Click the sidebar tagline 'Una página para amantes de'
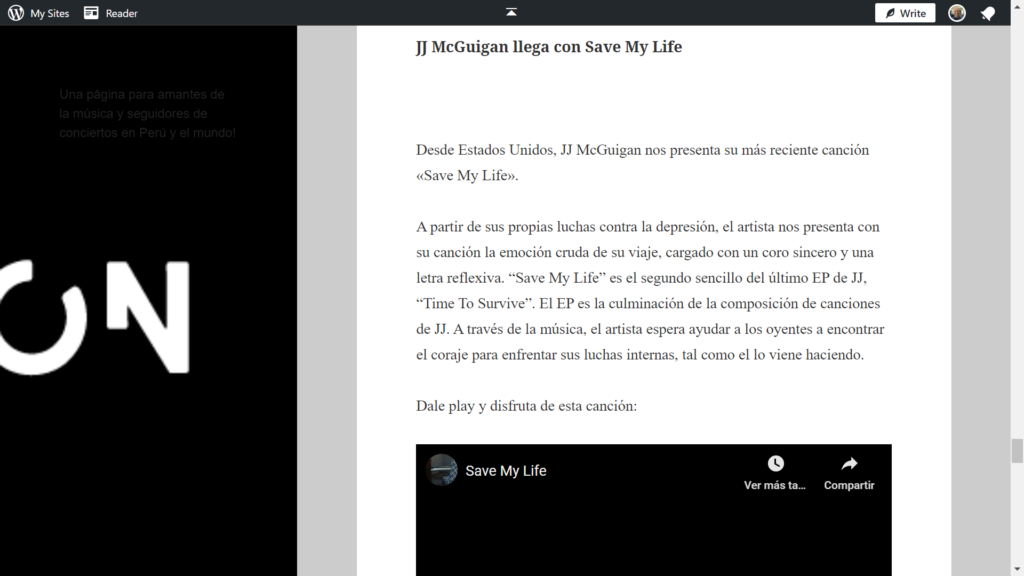Viewport: 1024px width, 576px height. tap(142, 94)
